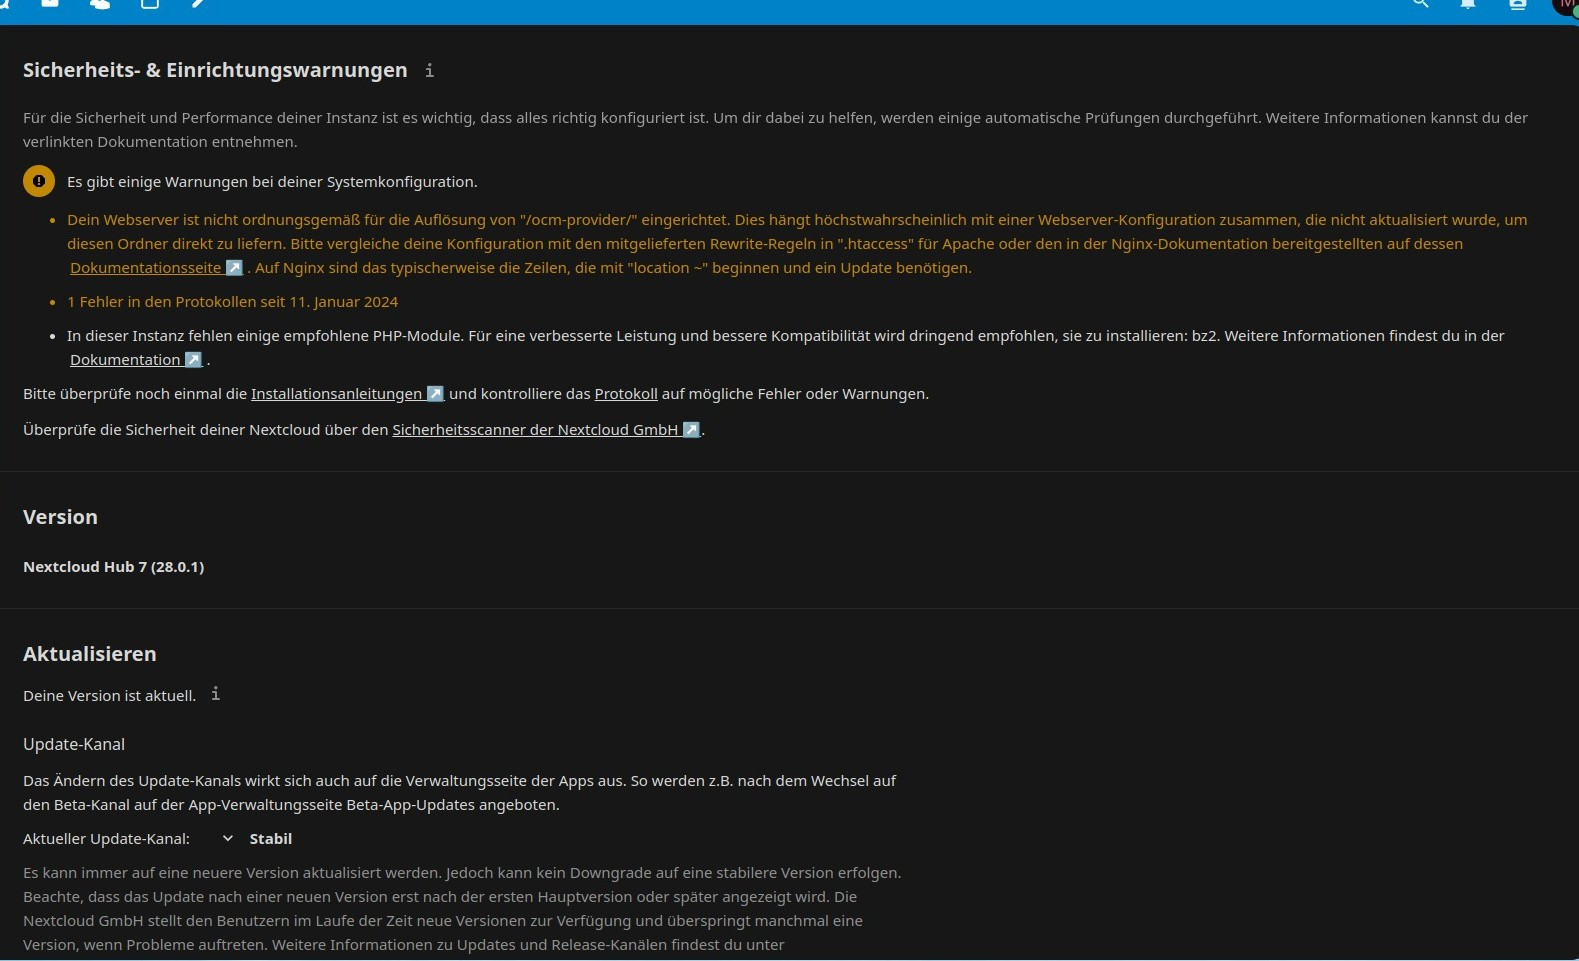Open the Protokoll link
1579x961 pixels.
[x=626, y=394]
